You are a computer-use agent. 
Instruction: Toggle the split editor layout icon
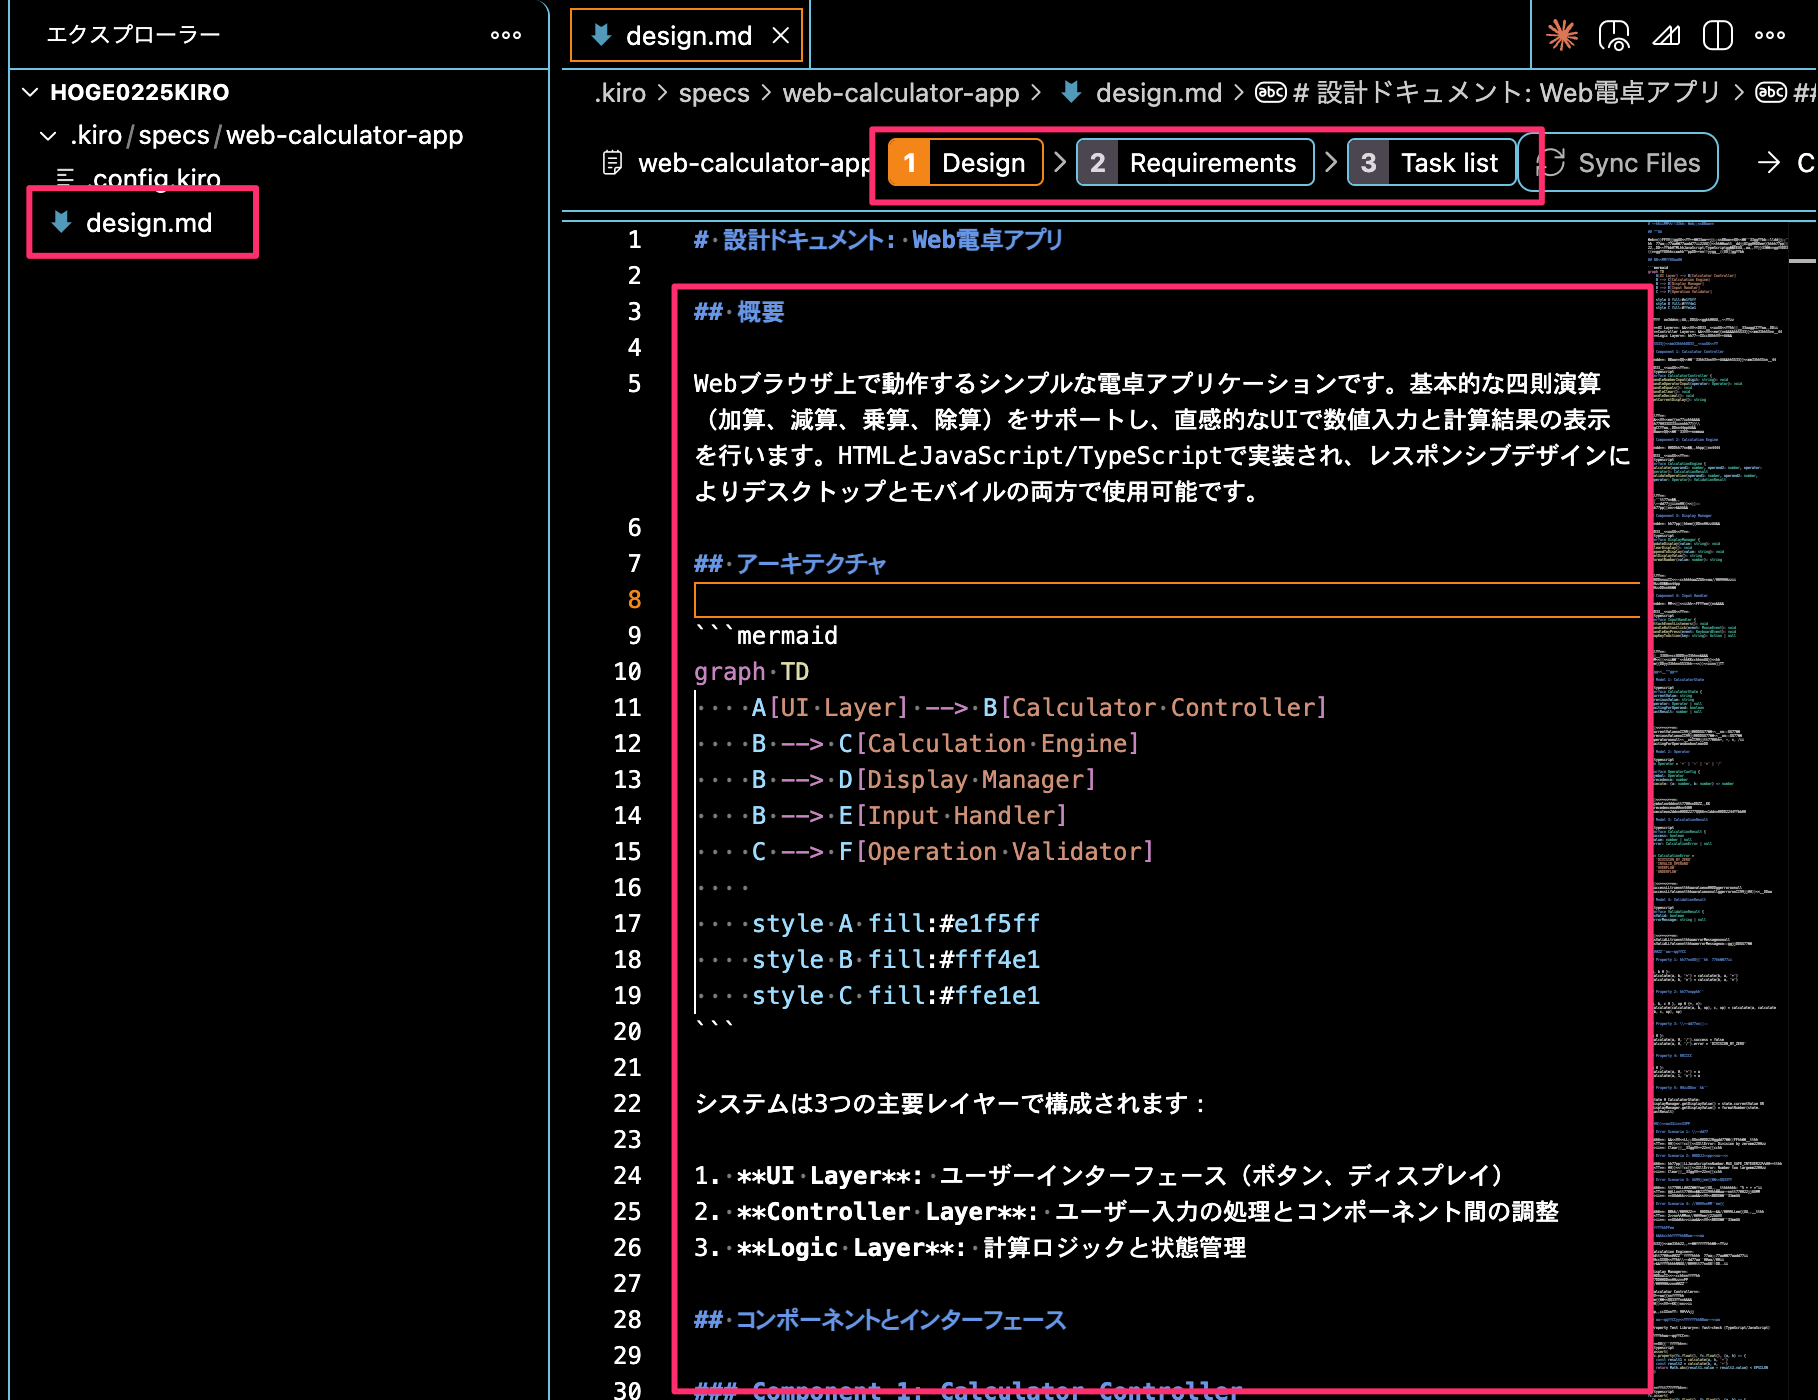[x=1717, y=35]
